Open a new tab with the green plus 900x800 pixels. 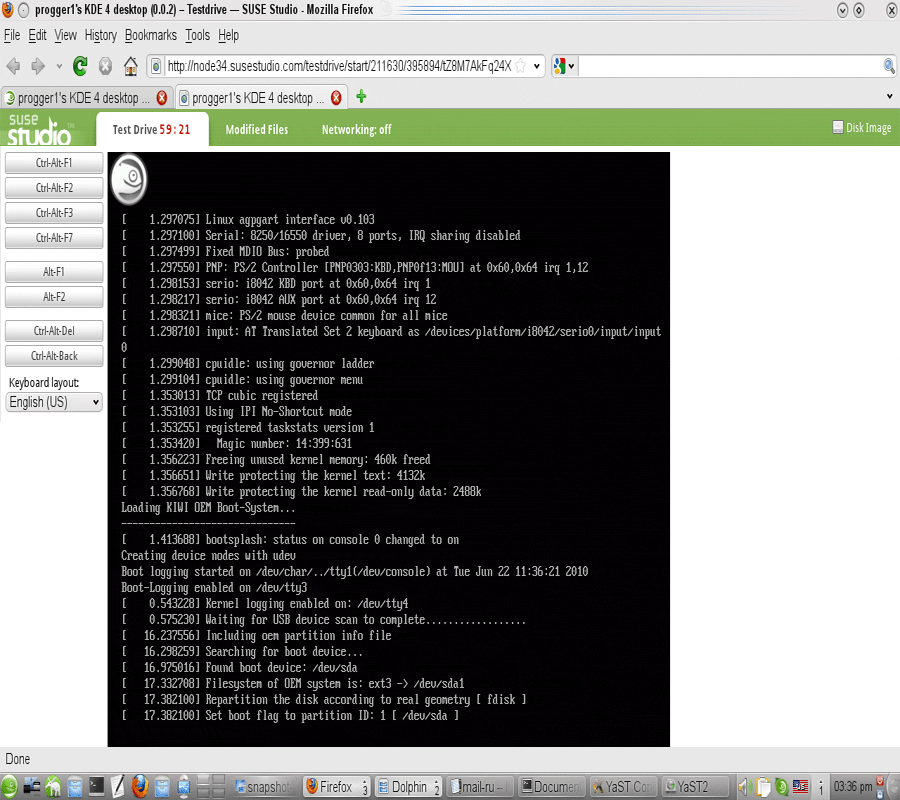(x=361, y=96)
